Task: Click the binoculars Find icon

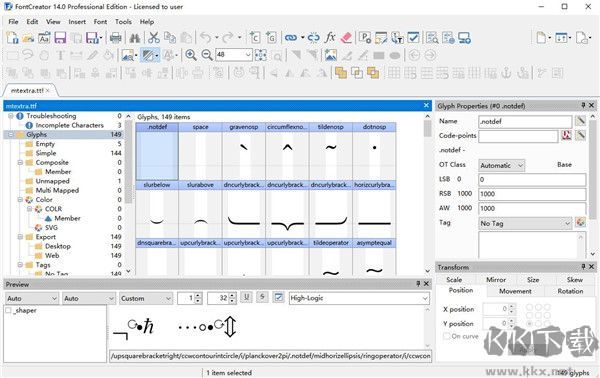Action: click(x=134, y=38)
